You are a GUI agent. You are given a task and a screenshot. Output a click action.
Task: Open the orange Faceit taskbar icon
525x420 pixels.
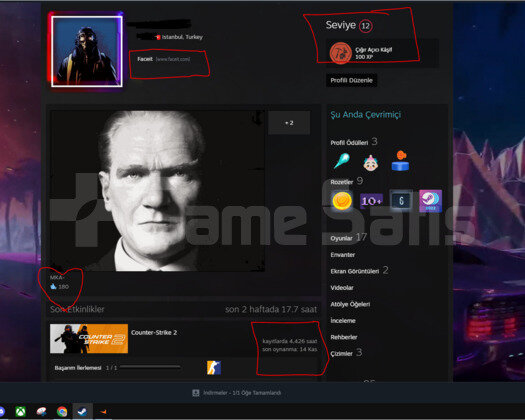(x=103, y=412)
